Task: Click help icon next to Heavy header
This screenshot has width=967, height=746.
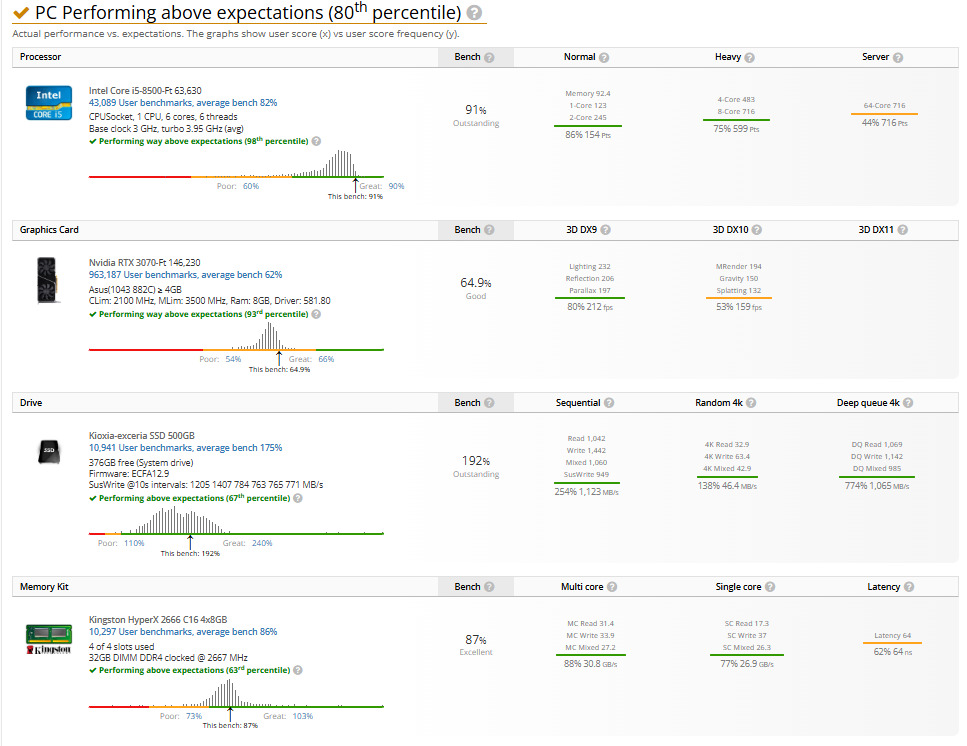Action: [x=749, y=58]
